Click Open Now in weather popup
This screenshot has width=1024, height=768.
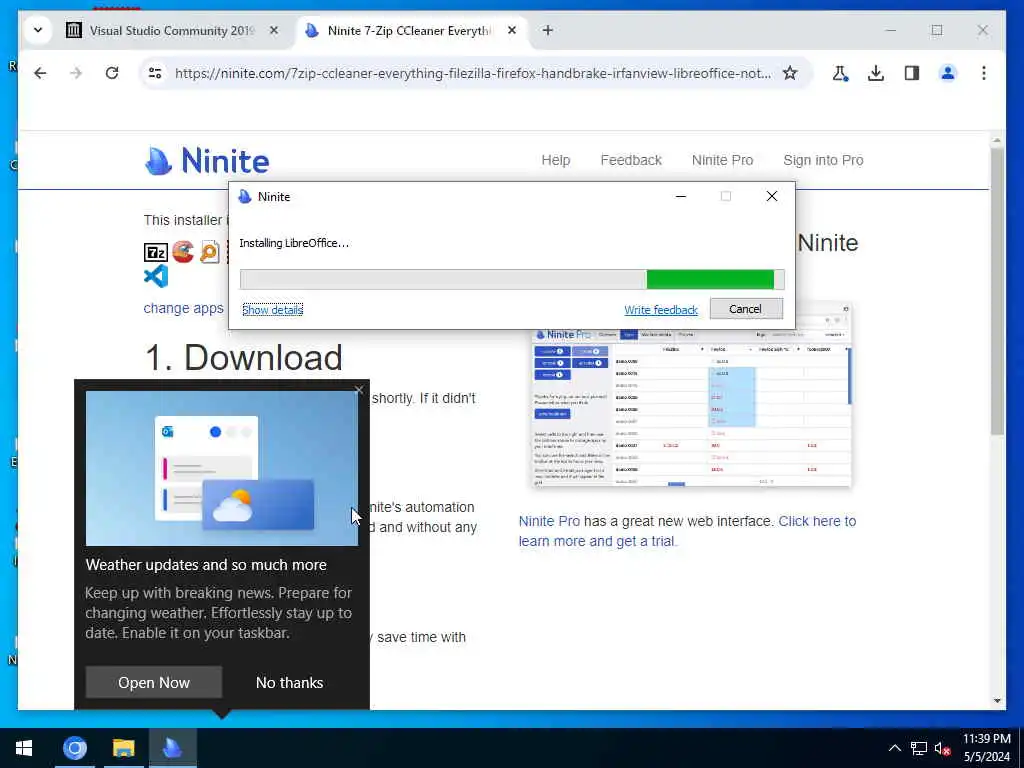(x=153, y=682)
